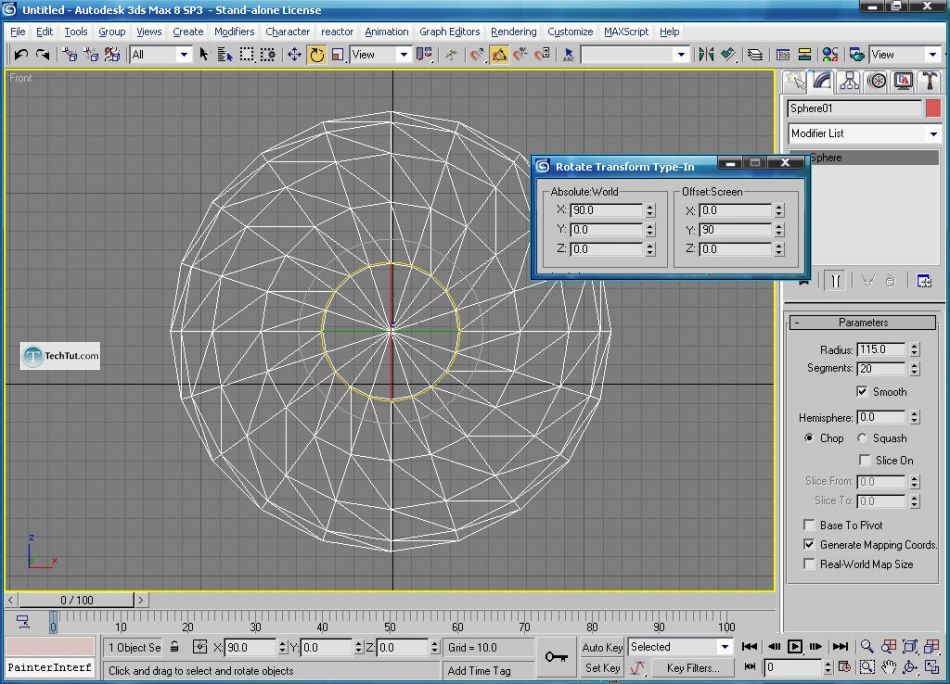Activate the Select and Scale tool
Screen dimensions: 950x684
[x=337, y=55]
